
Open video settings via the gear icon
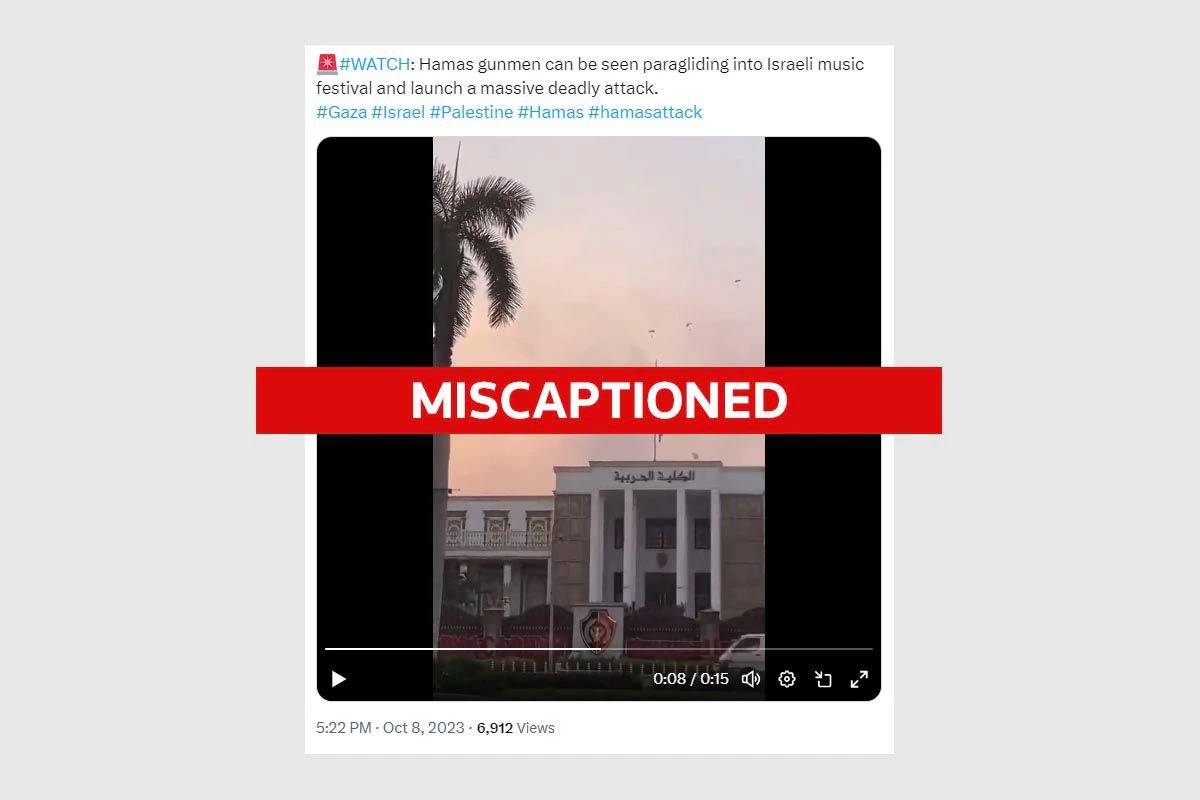coord(787,679)
